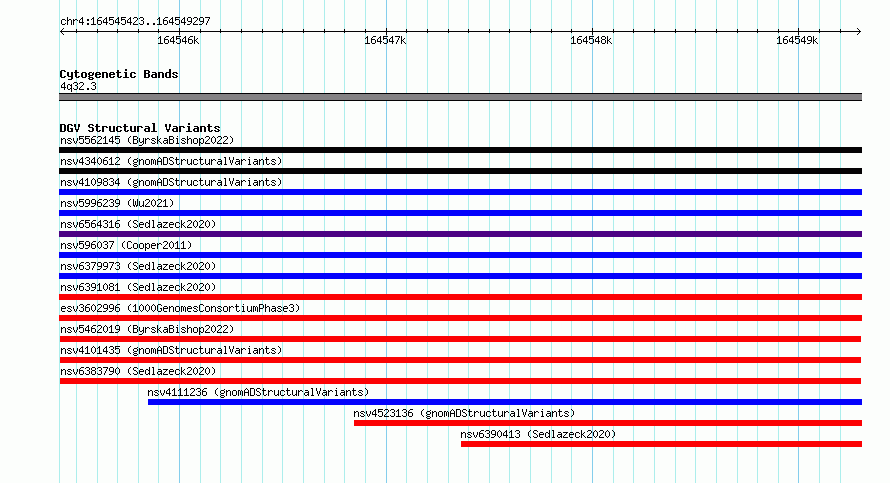Open the nsv596037 (Cooper2011) variant label
Screen dimensions: 890x483
point(126,245)
